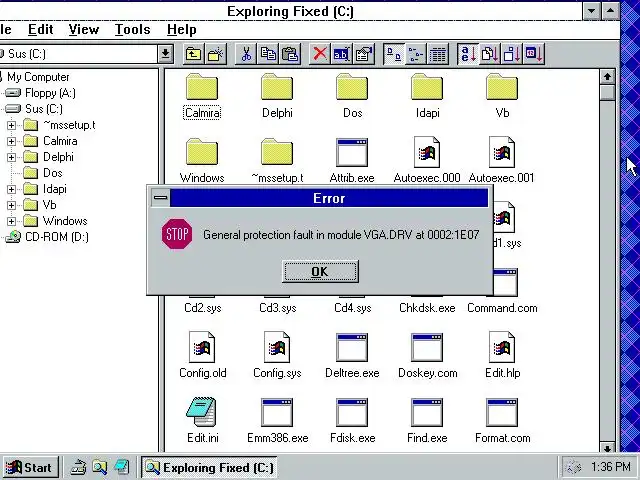Expand the Delphi folder in the tree
The width and height of the screenshot is (640, 480).
point(11,157)
